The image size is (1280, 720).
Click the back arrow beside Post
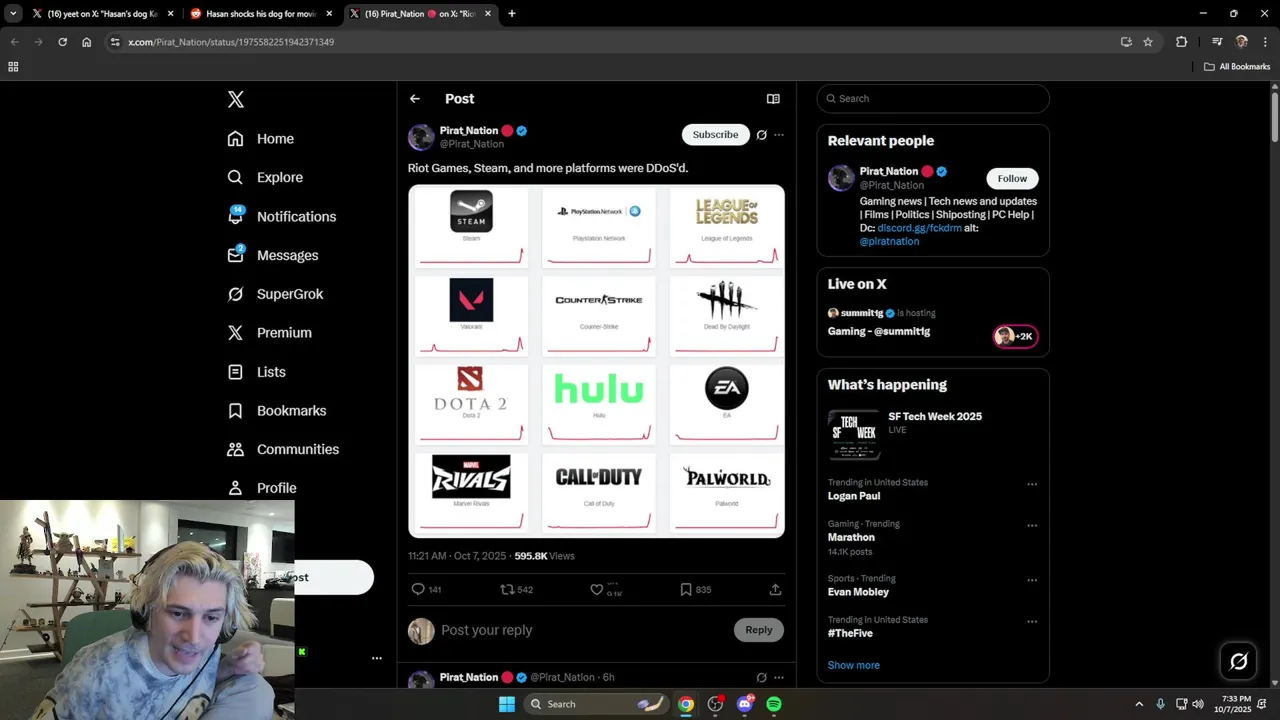(415, 99)
